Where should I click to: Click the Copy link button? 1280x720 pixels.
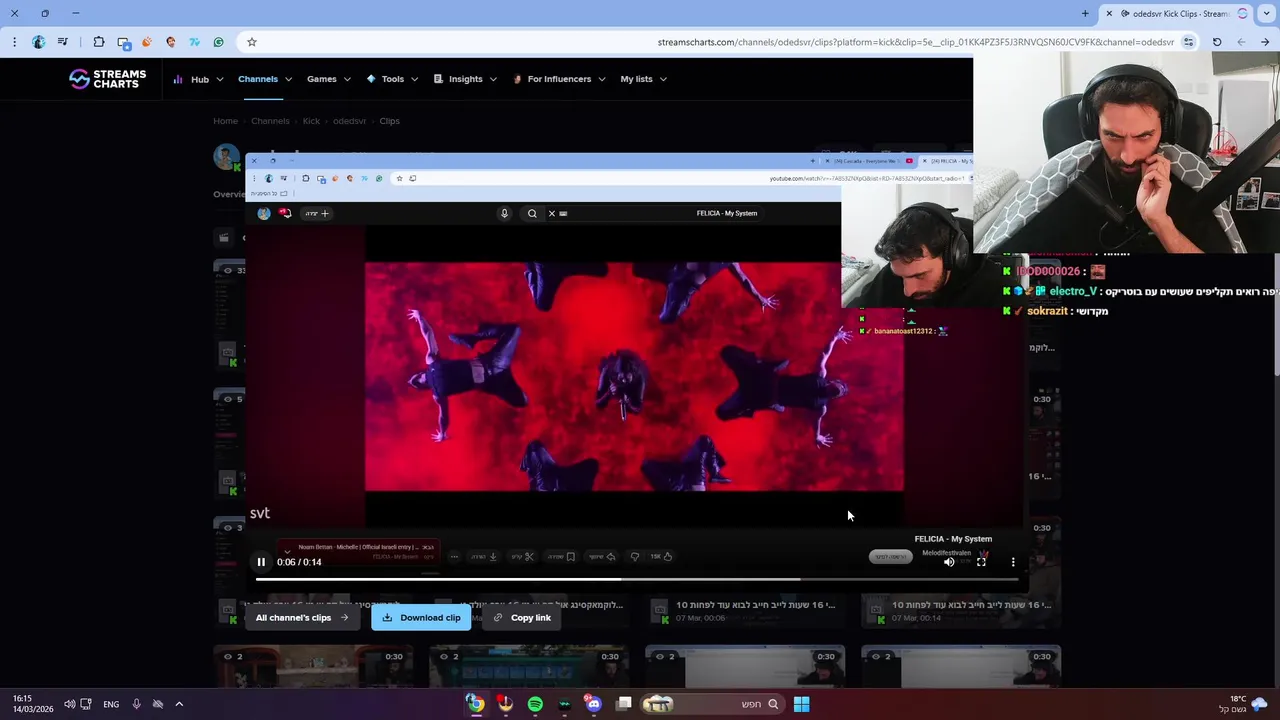coord(522,618)
